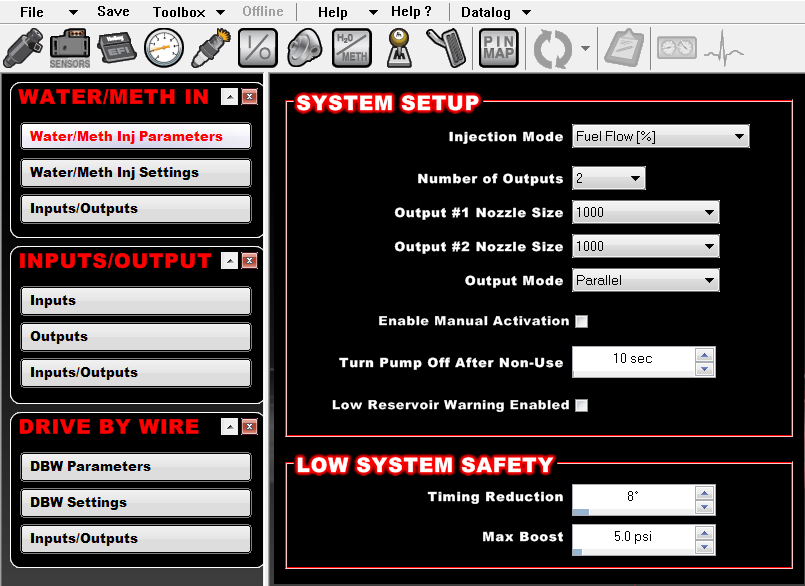Close the Inputs/Output panel
Screen dimensions: 805x586
pos(250,261)
